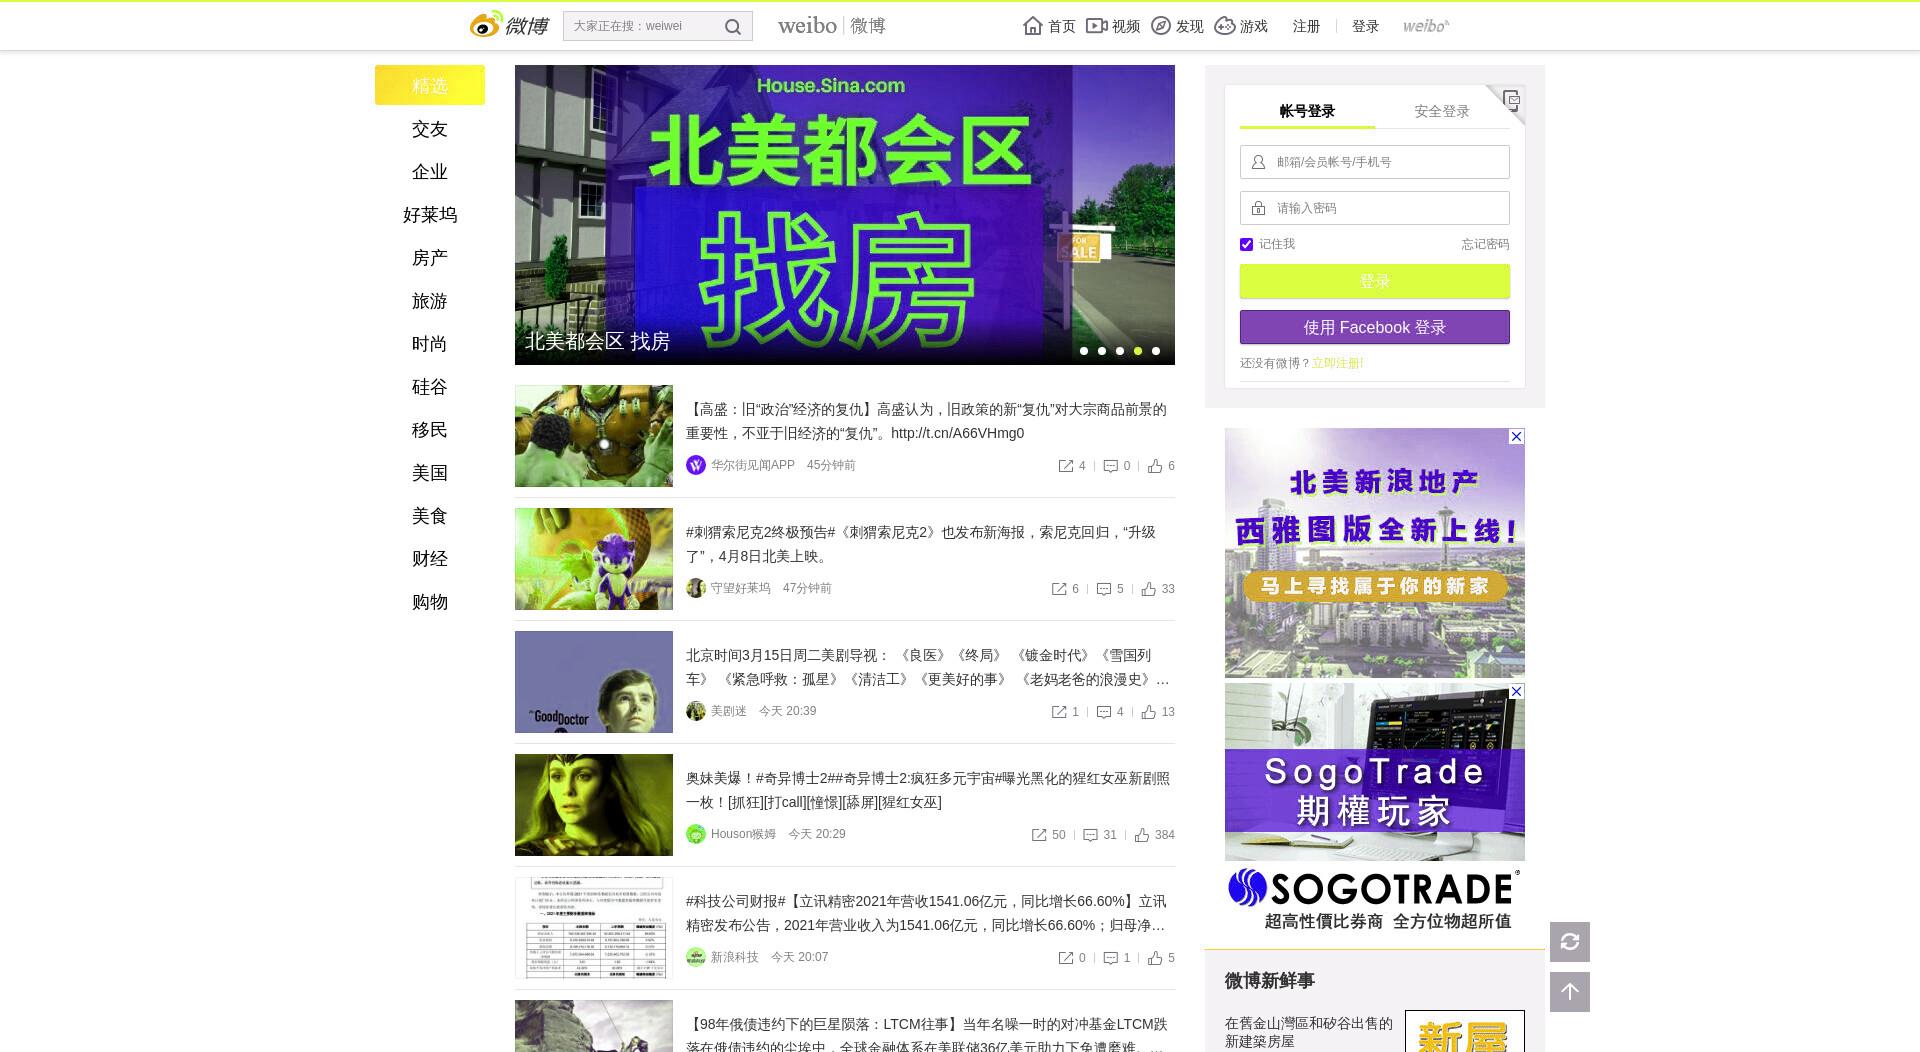Click repost icon on 刺猬索尼克2 post
The image size is (1920, 1052).
pyautogui.click(x=1059, y=589)
